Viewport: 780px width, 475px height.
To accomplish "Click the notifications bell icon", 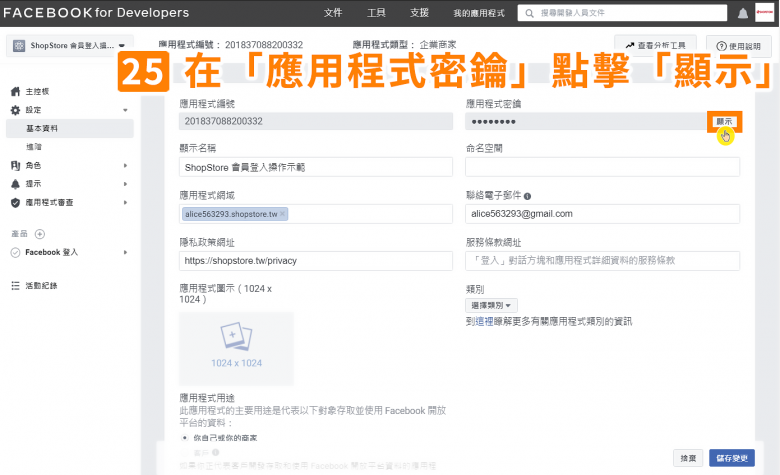I will tap(743, 13).
